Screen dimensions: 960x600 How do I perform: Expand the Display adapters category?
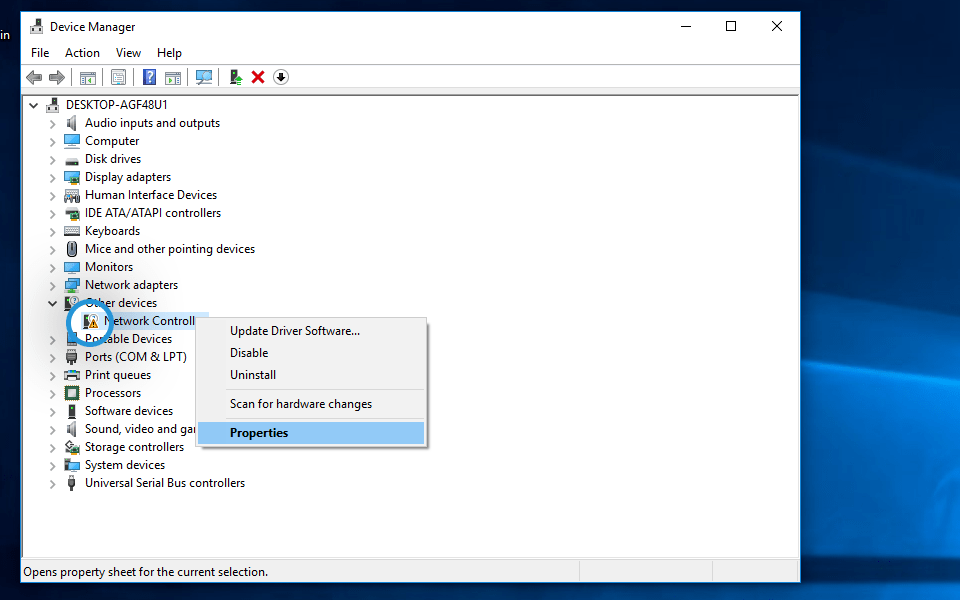click(52, 177)
